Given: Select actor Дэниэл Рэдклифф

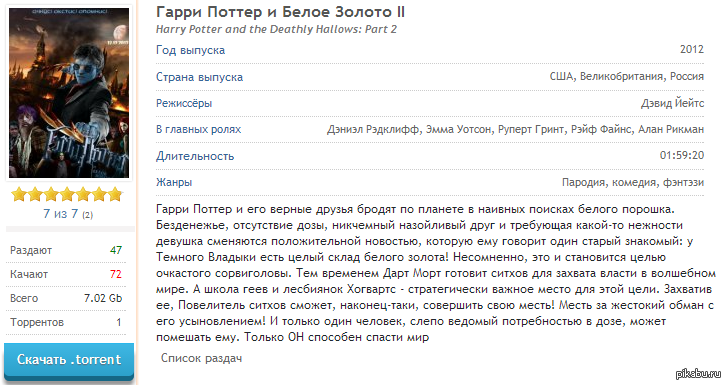Looking at the screenshot, I should [x=373, y=130].
